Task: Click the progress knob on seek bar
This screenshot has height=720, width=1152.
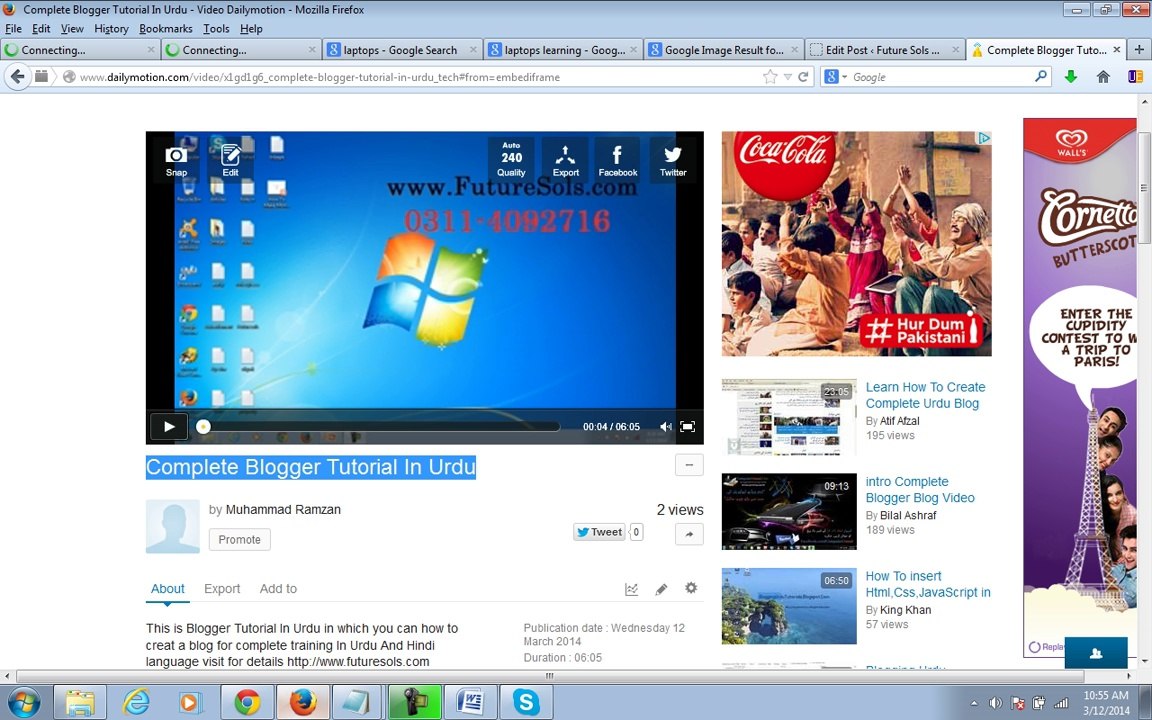Action: [x=204, y=427]
